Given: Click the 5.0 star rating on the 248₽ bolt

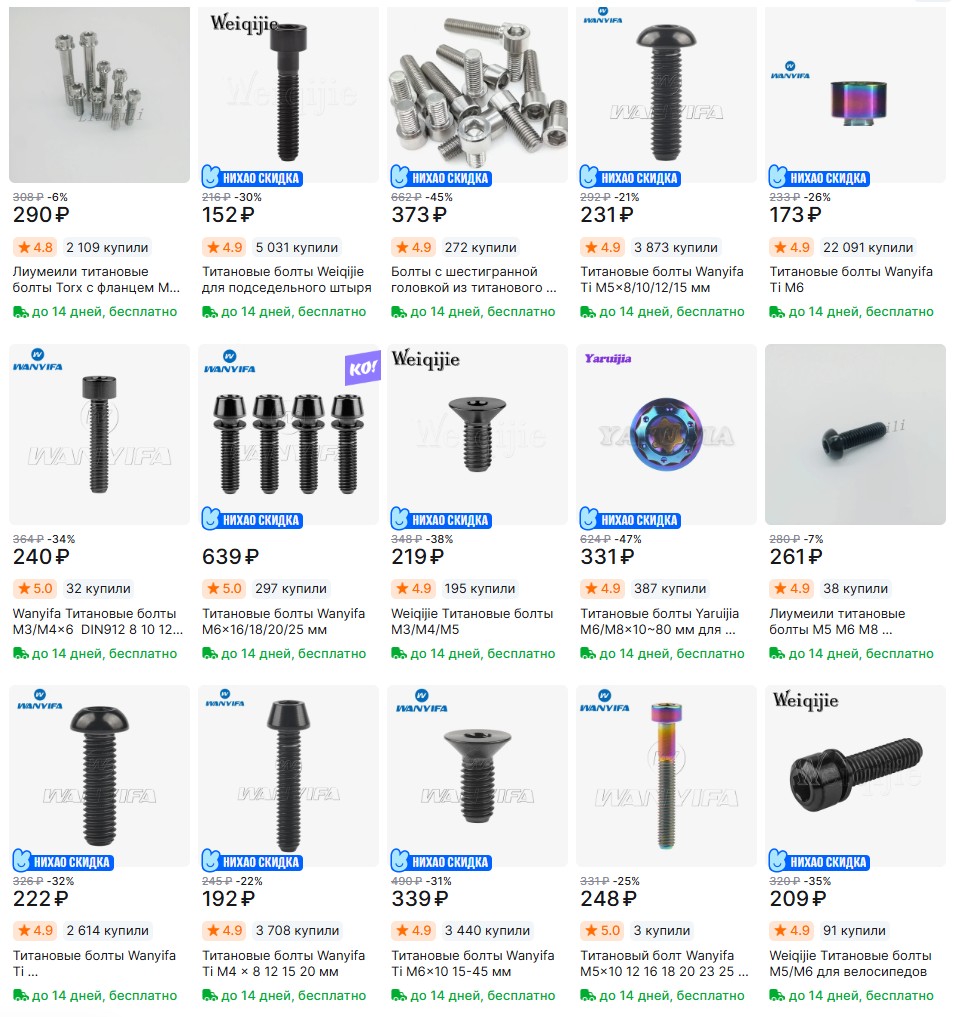Looking at the screenshot, I should (603, 930).
